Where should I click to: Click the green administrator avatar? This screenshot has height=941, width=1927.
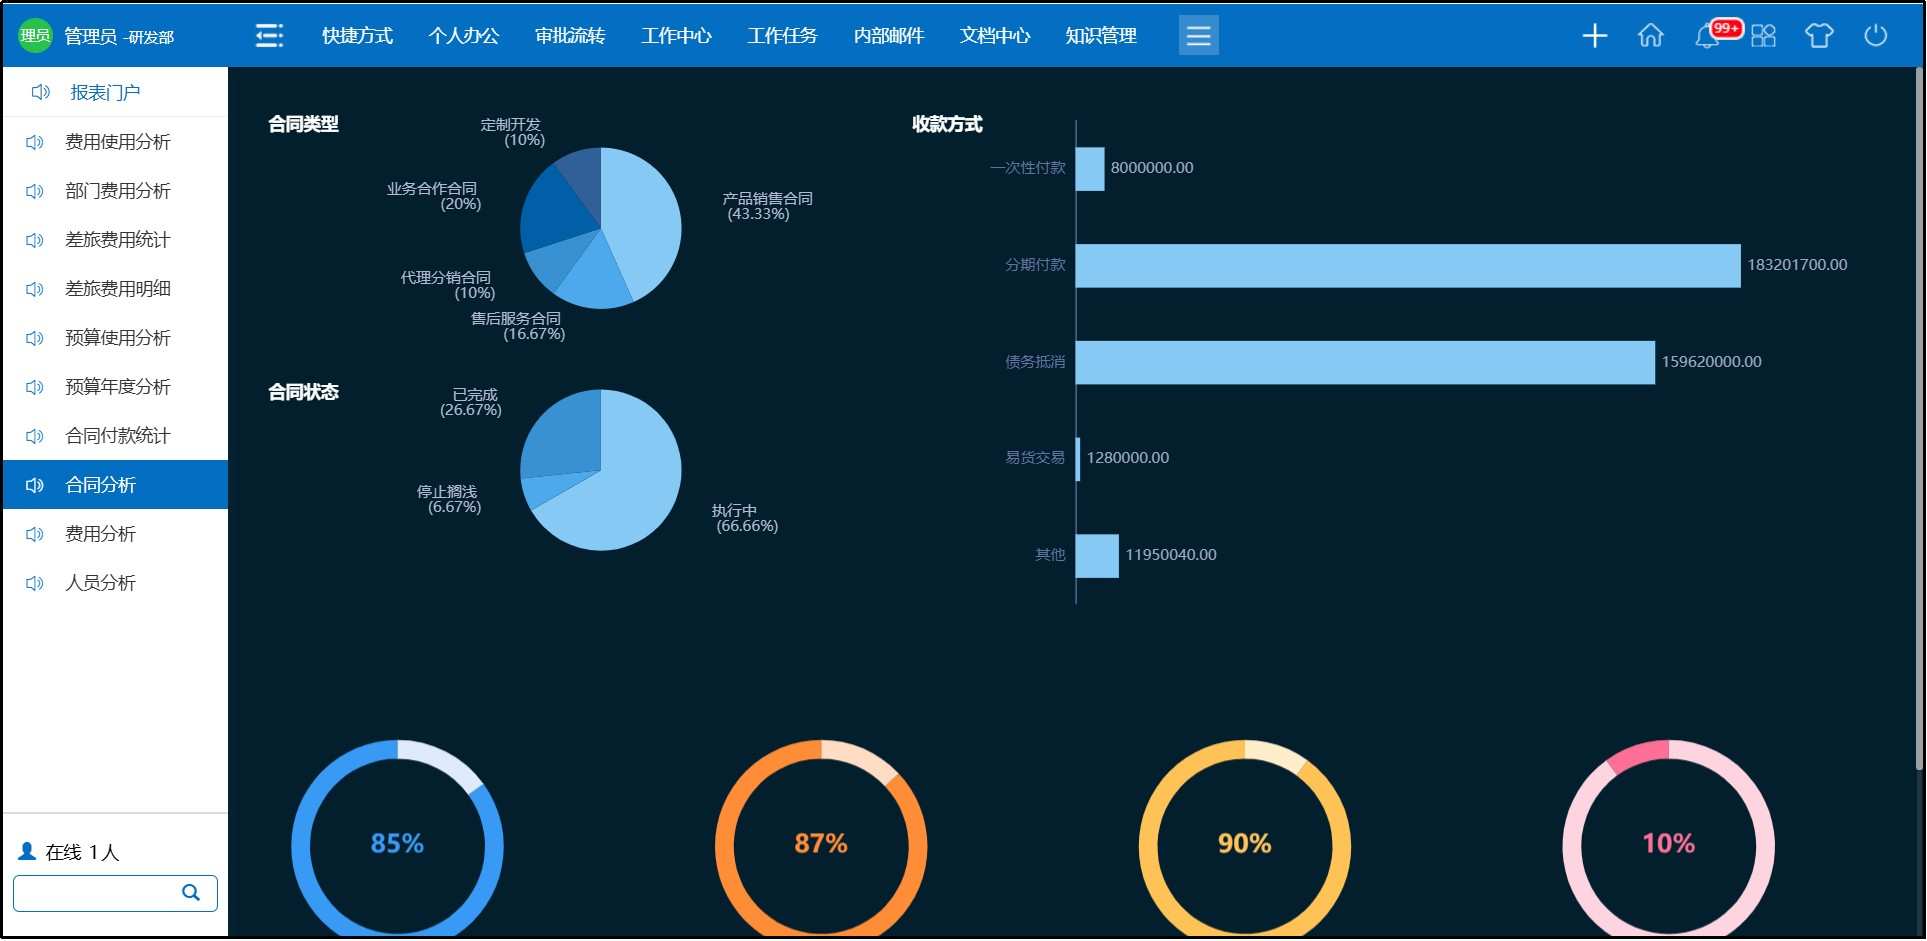[x=35, y=36]
